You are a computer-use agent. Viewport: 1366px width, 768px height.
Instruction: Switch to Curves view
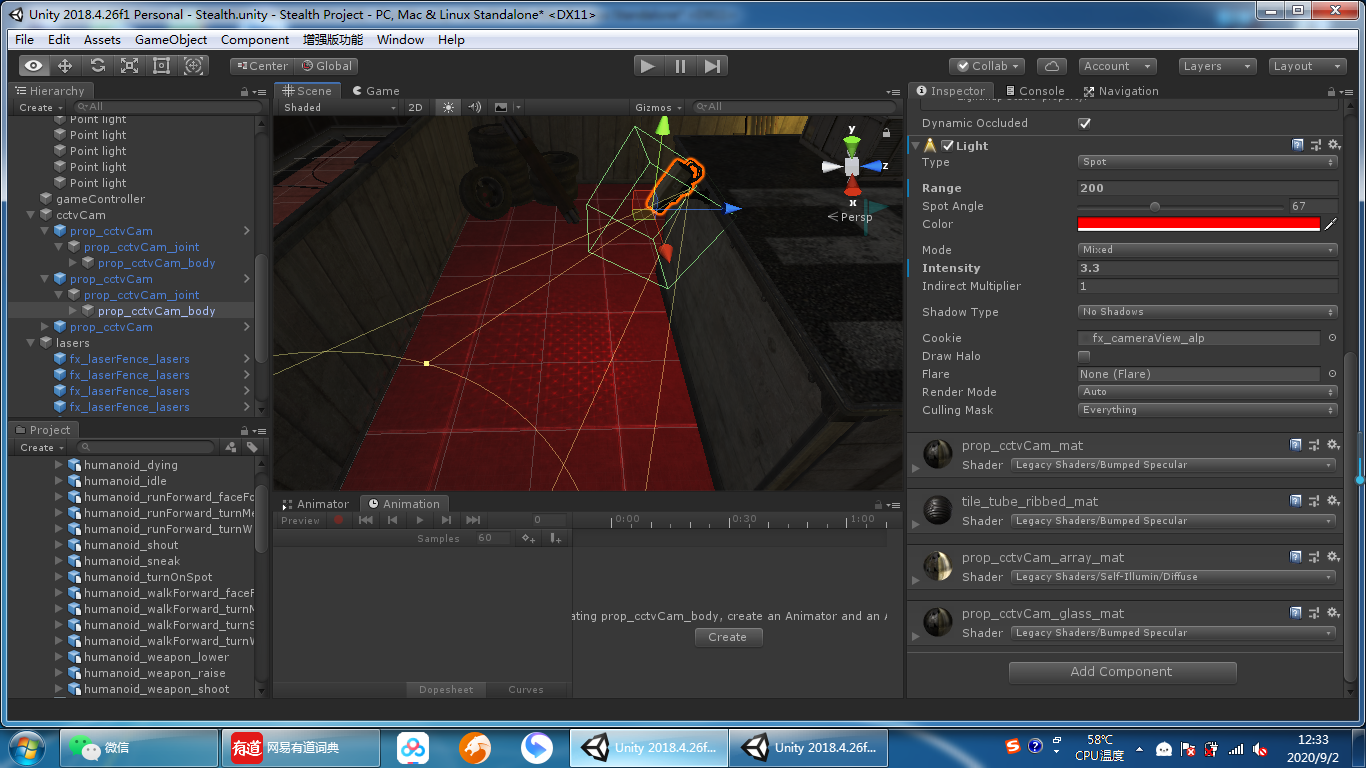[526, 690]
